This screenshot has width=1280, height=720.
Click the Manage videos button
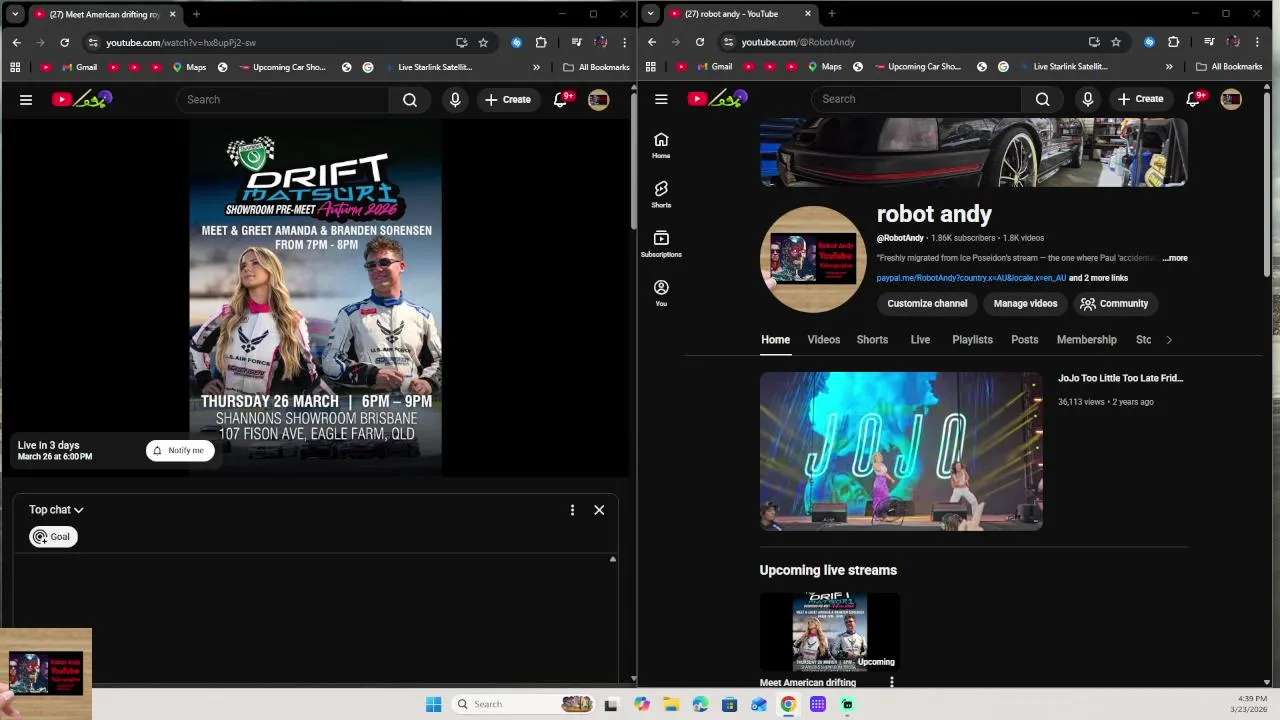pyautogui.click(x=1025, y=304)
